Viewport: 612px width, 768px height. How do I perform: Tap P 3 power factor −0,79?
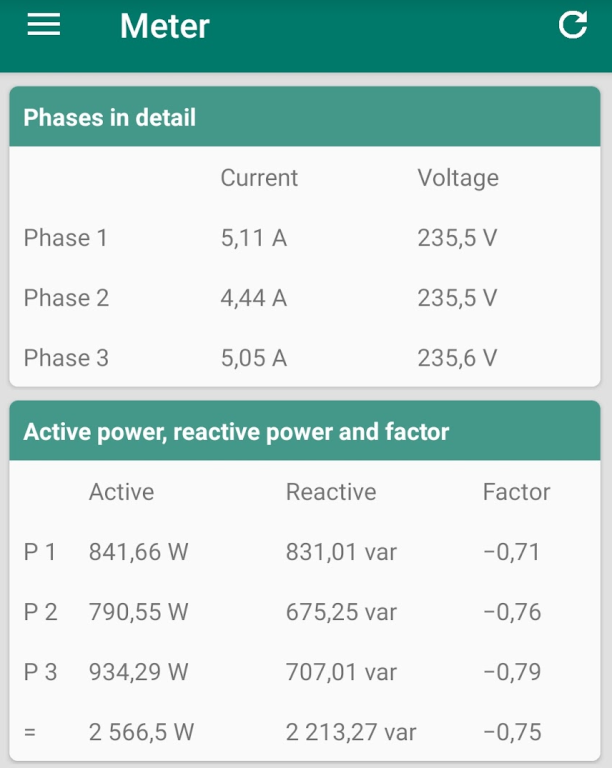click(x=512, y=672)
